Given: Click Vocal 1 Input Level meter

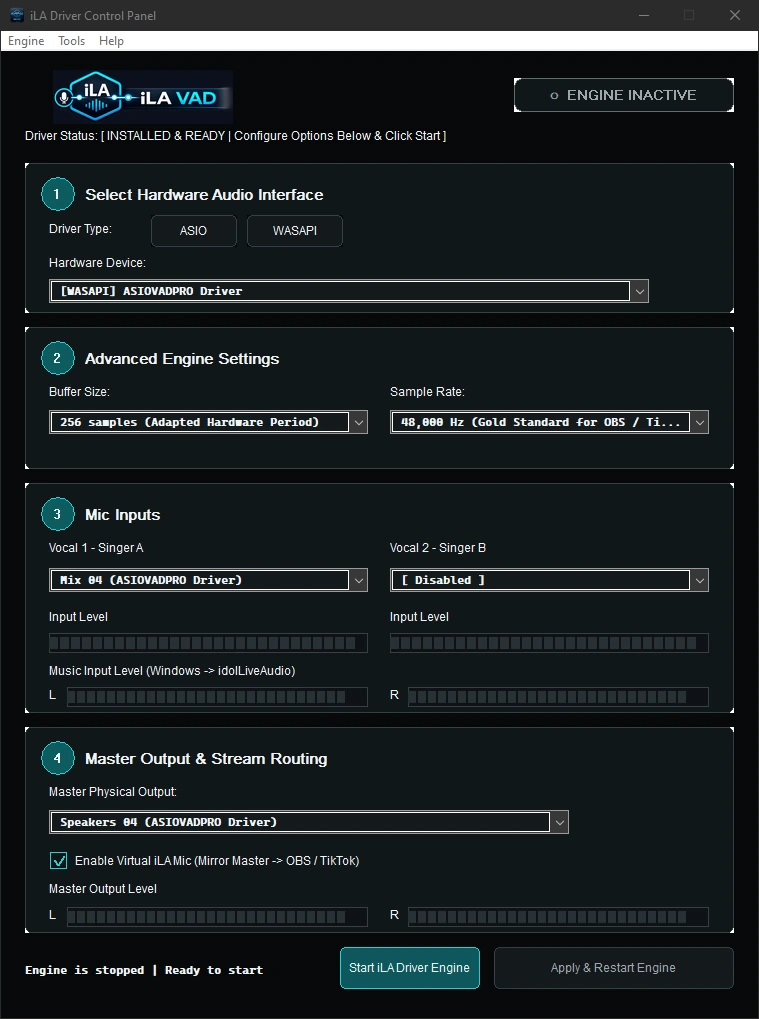Looking at the screenshot, I should pos(208,643).
